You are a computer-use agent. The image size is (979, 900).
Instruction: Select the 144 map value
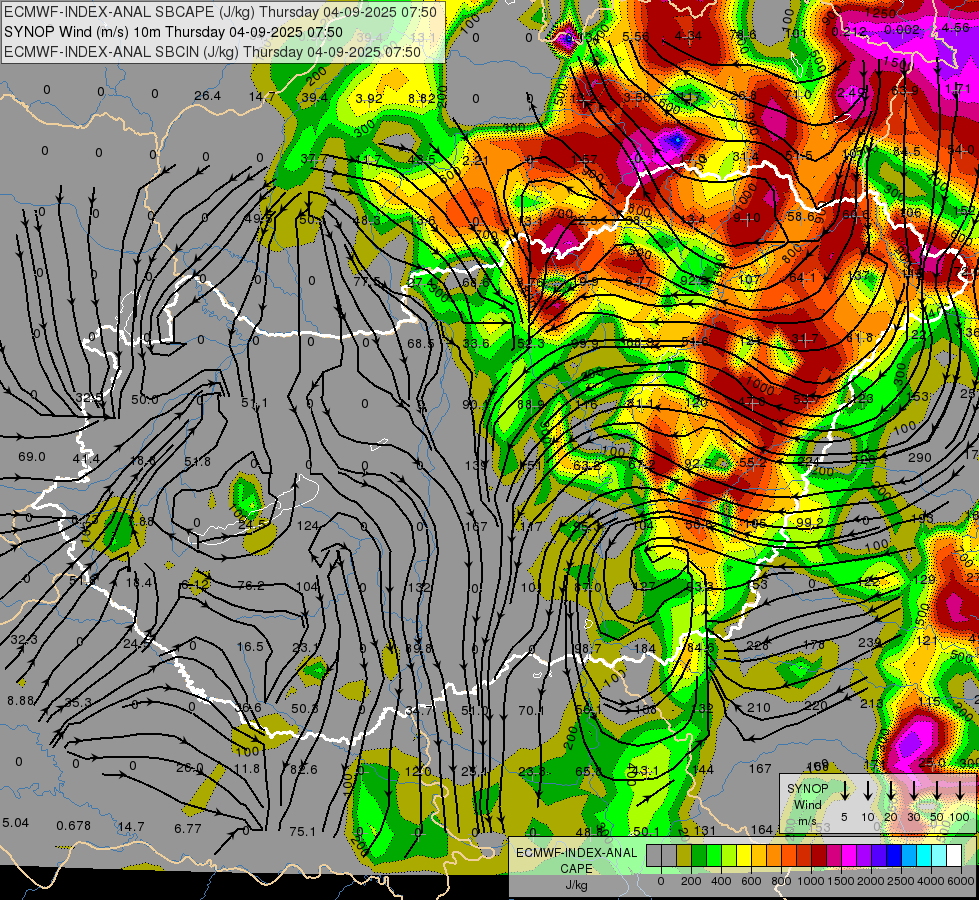[x=702, y=769]
